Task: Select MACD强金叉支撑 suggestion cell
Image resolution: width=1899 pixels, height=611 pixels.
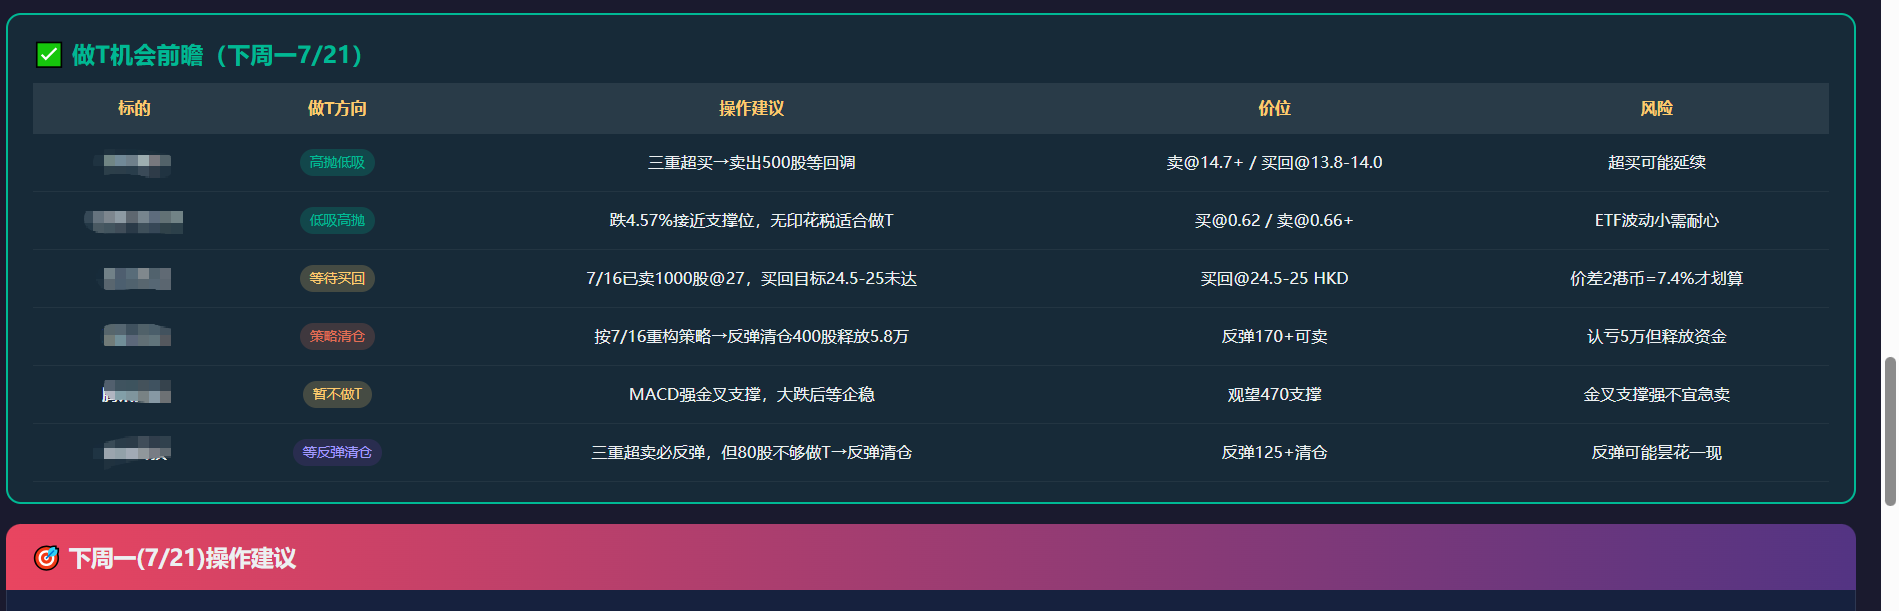Action: pyautogui.click(x=751, y=394)
